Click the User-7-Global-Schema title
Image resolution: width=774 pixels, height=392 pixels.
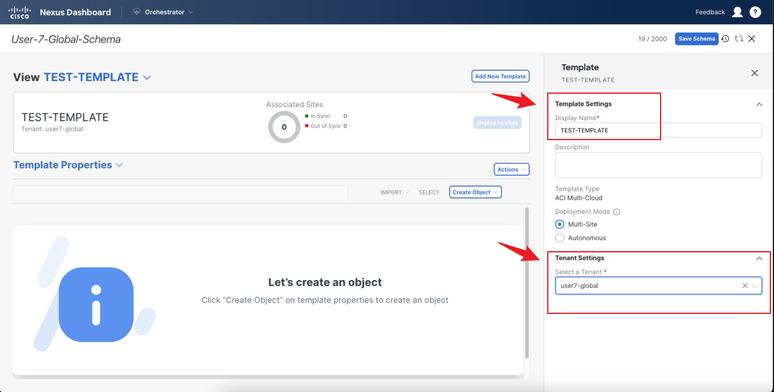(66, 39)
